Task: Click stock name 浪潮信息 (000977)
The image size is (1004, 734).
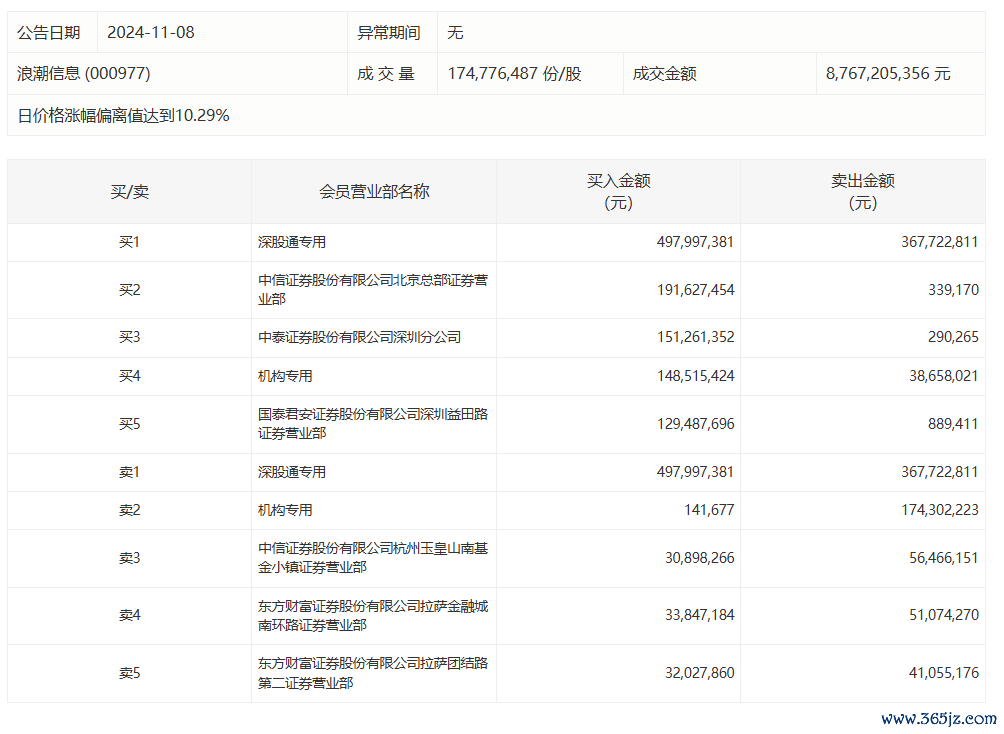Action: point(84,74)
